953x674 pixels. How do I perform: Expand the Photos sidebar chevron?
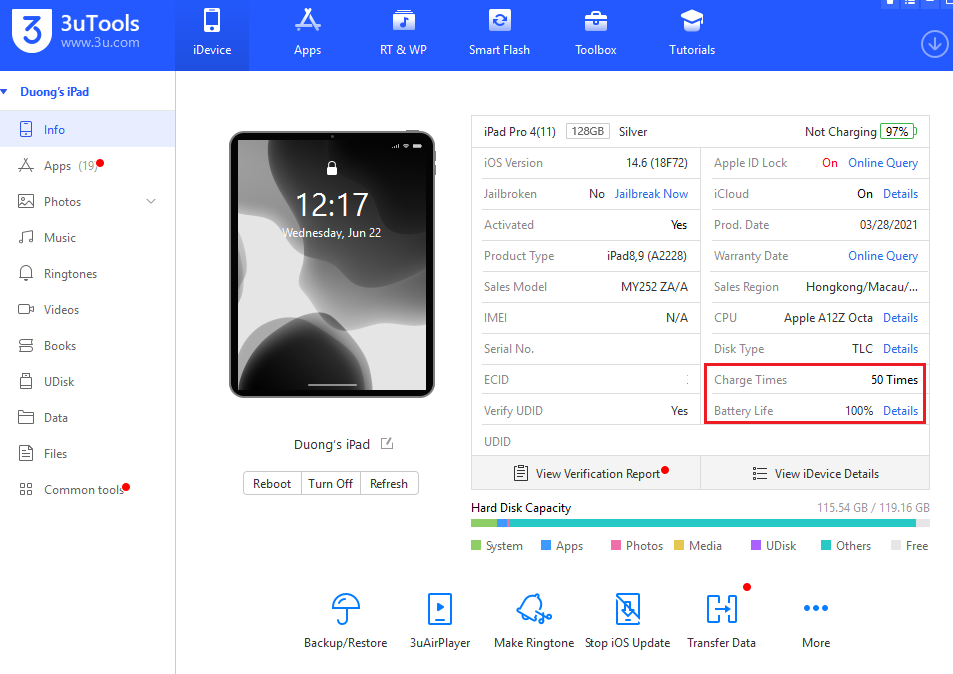[x=152, y=202]
